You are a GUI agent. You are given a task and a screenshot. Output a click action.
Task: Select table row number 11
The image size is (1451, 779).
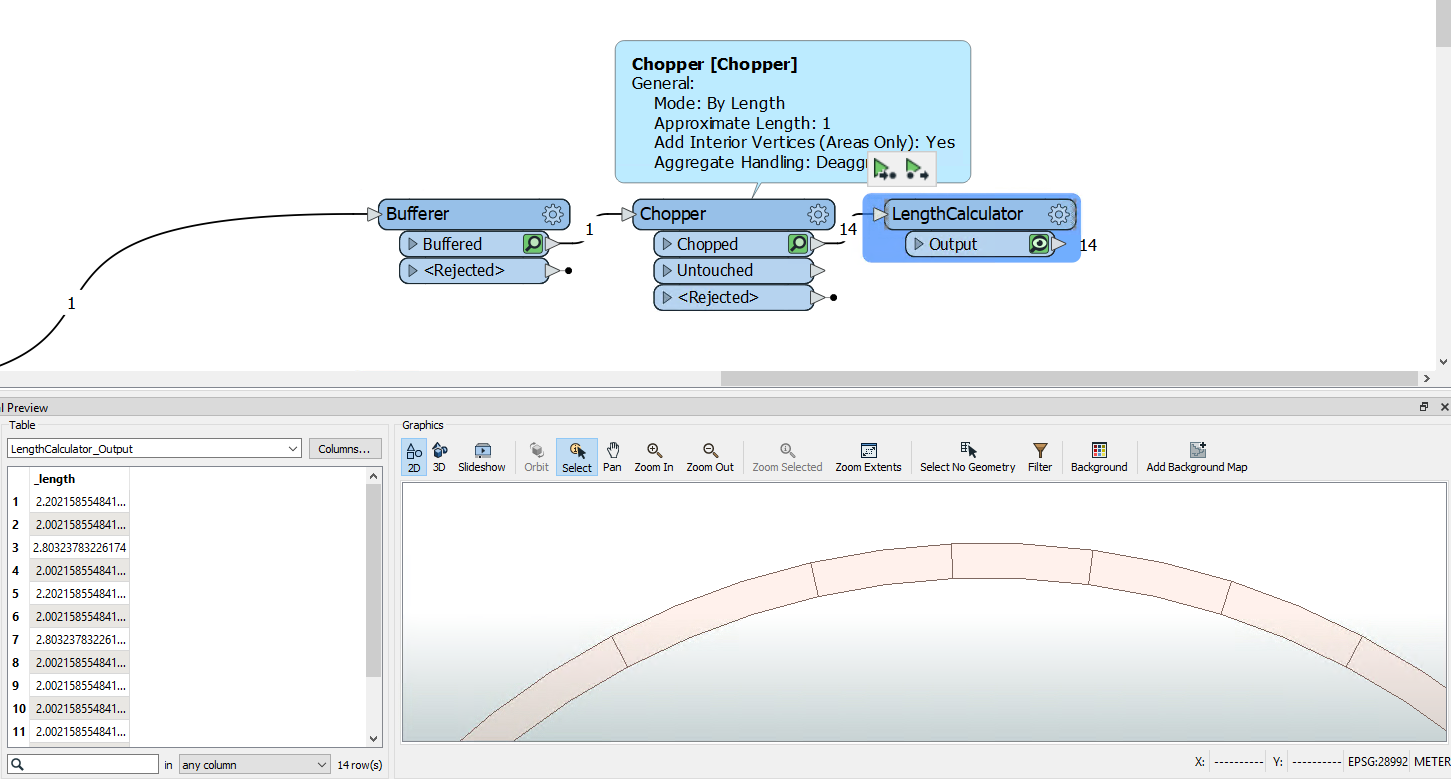[18, 731]
